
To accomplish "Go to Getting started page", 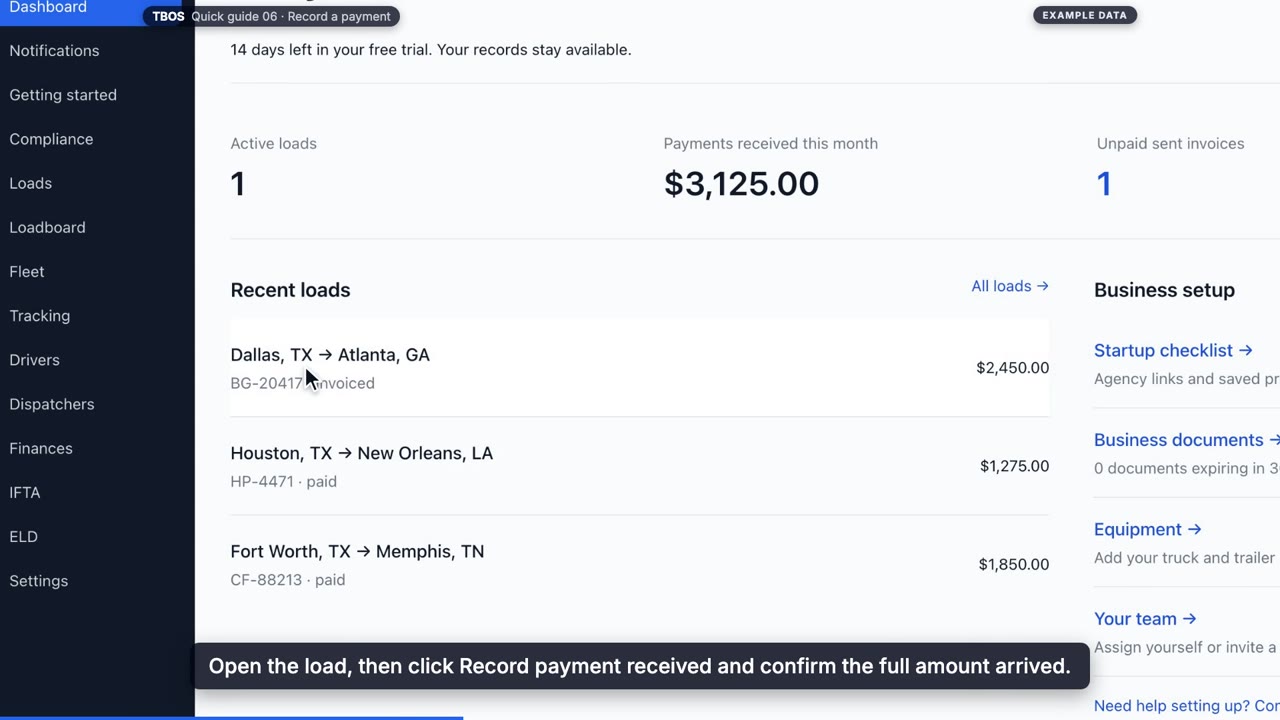I will pyautogui.click(x=63, y=95).
